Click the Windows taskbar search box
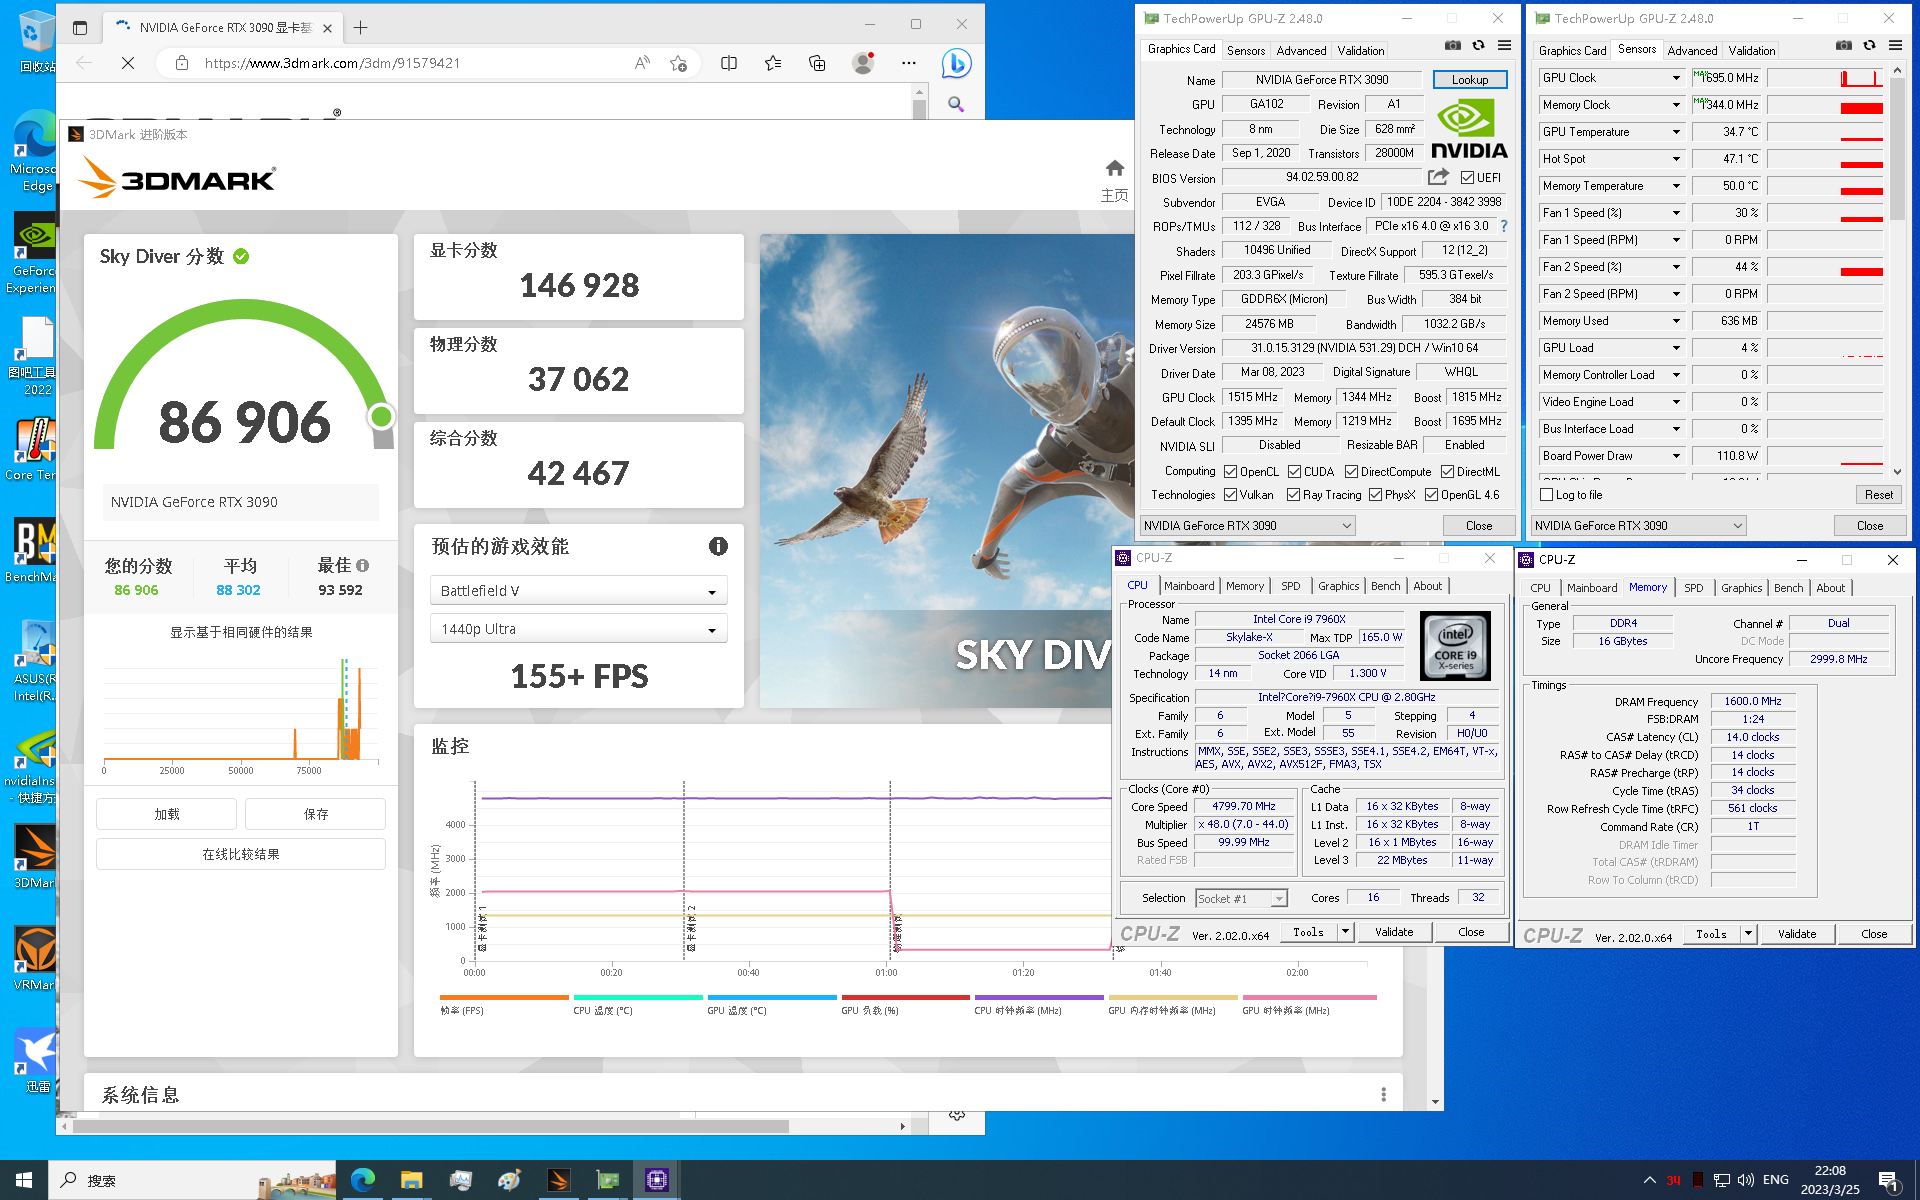The image size is (1920, 1200). click(192, 1180)
